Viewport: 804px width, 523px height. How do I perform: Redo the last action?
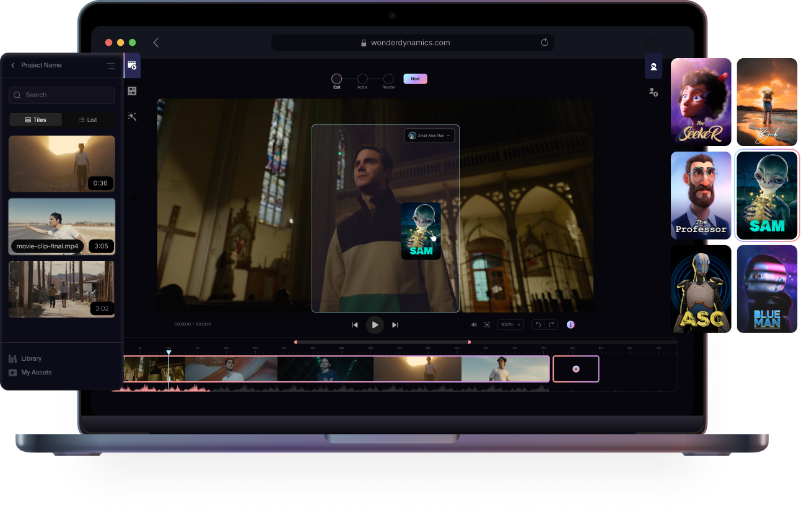coord(551,325)
